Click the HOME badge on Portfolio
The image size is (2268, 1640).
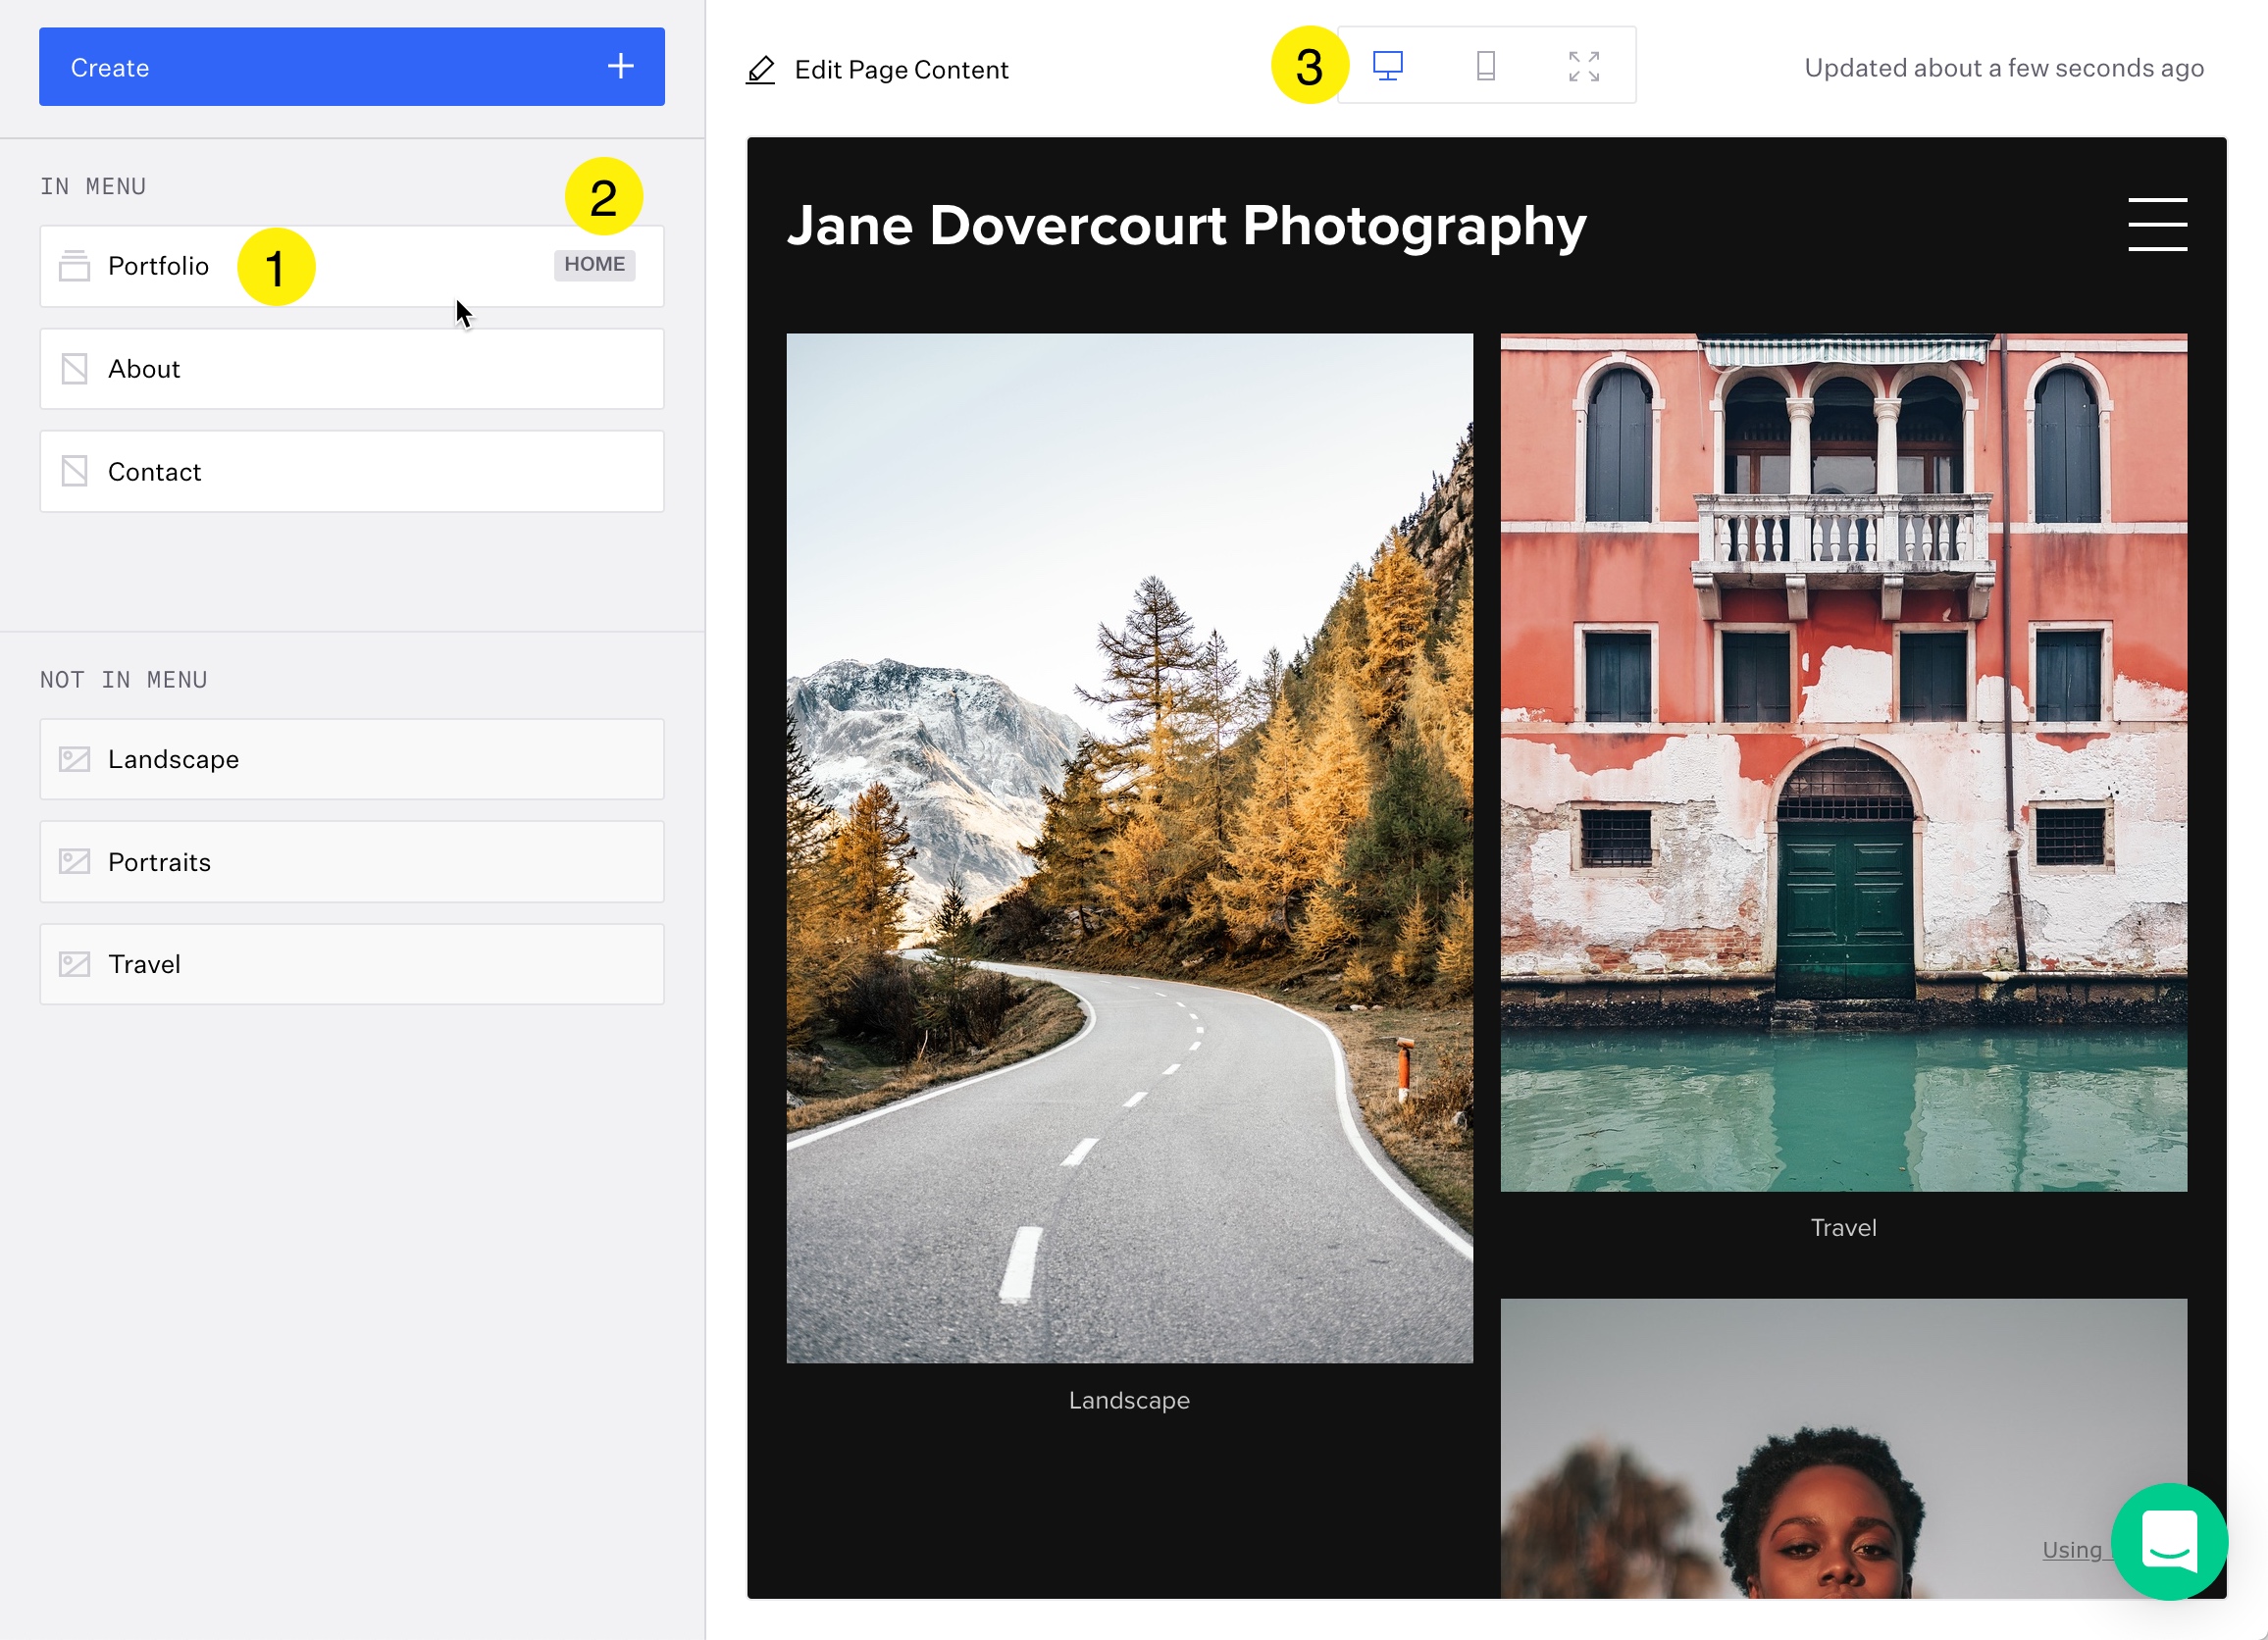[594, 264]
